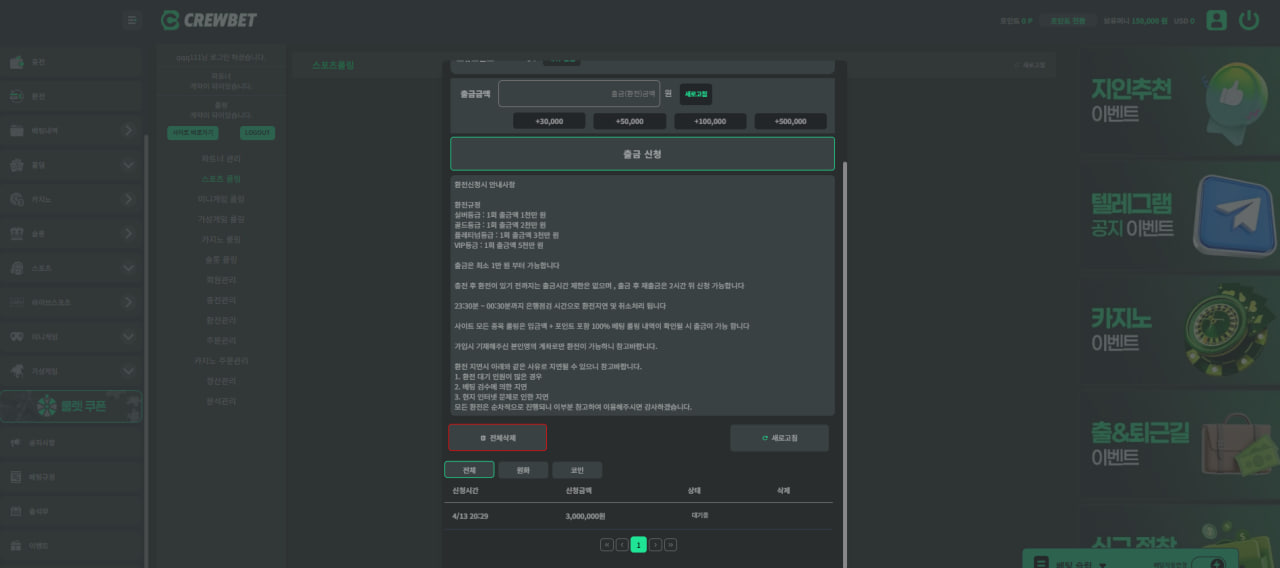
Task: Expand the 미니게임 sidebar menu chevron
Action: (129, 337)
